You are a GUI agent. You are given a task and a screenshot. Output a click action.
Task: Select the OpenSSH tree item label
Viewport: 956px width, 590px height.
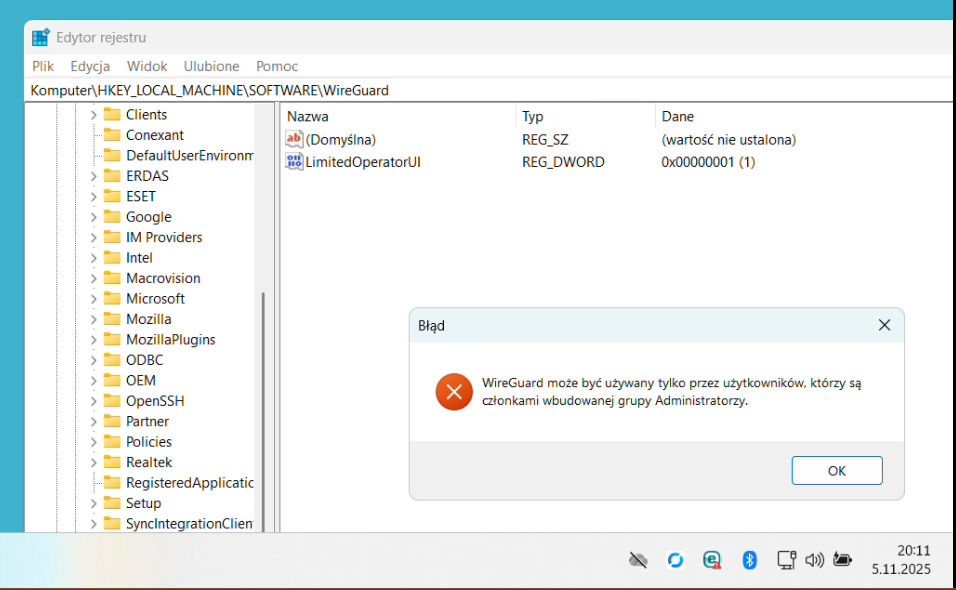click(155, 401)
